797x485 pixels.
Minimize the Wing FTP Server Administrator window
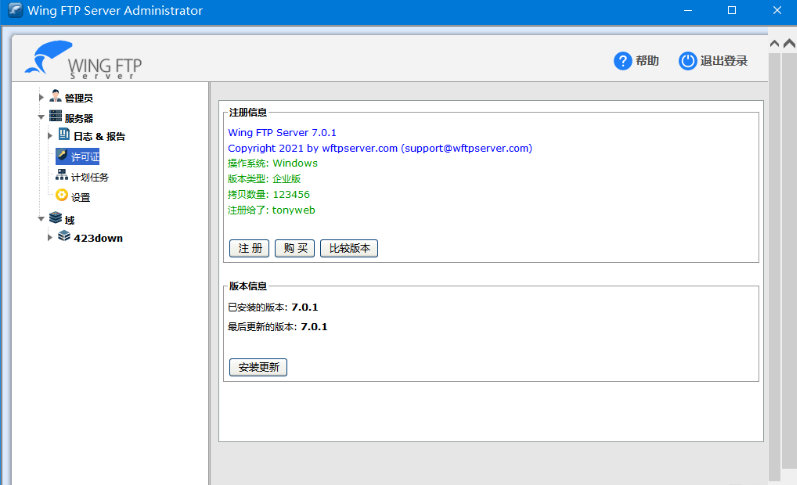(x=688, y=10)
